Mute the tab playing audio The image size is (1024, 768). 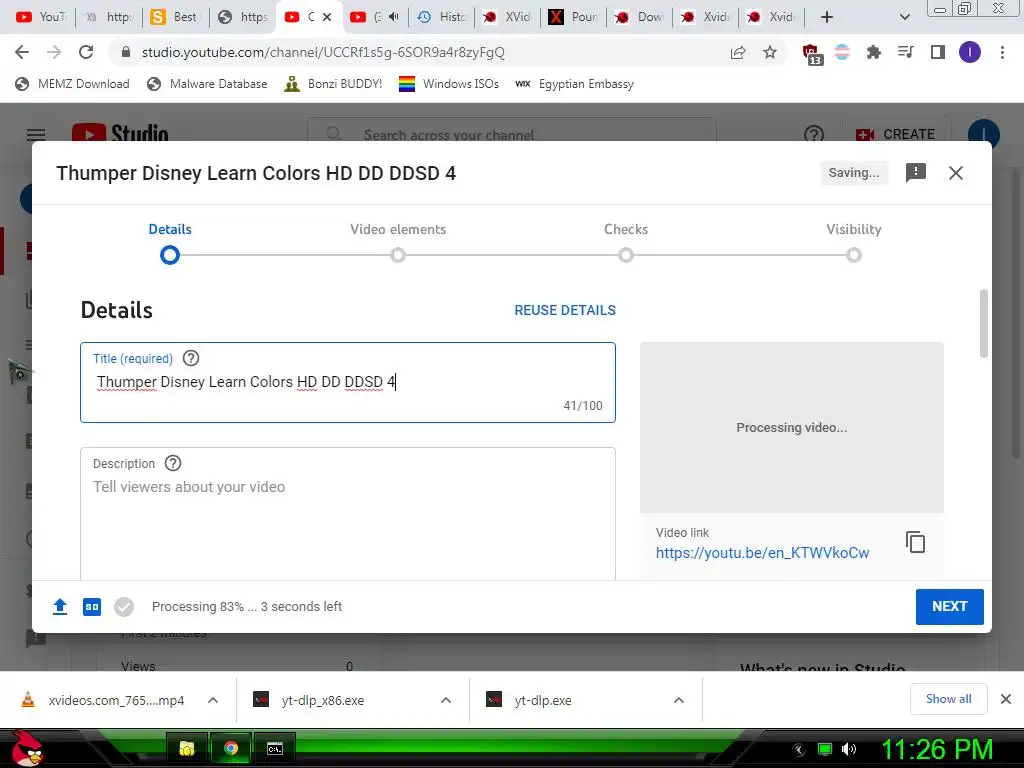click(393, 17)
